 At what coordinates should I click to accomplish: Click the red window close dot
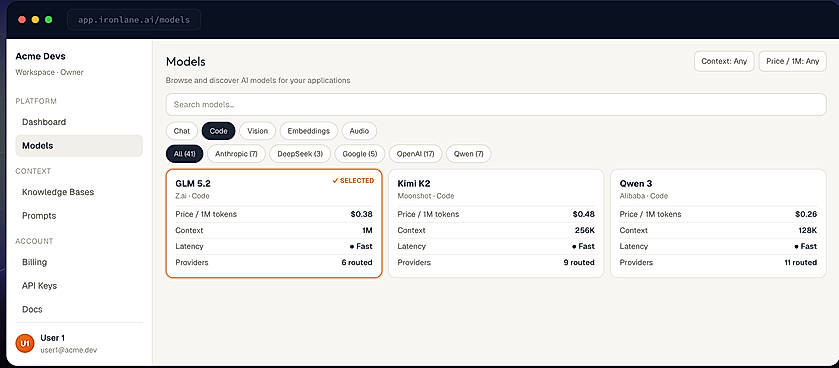tap(22, 20)
